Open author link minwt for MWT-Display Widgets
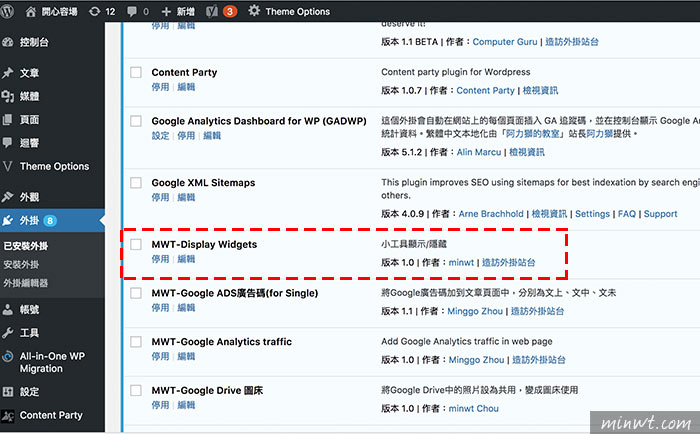Image resolution: width=700 pixels, height=434 pixels. (461, 263)
